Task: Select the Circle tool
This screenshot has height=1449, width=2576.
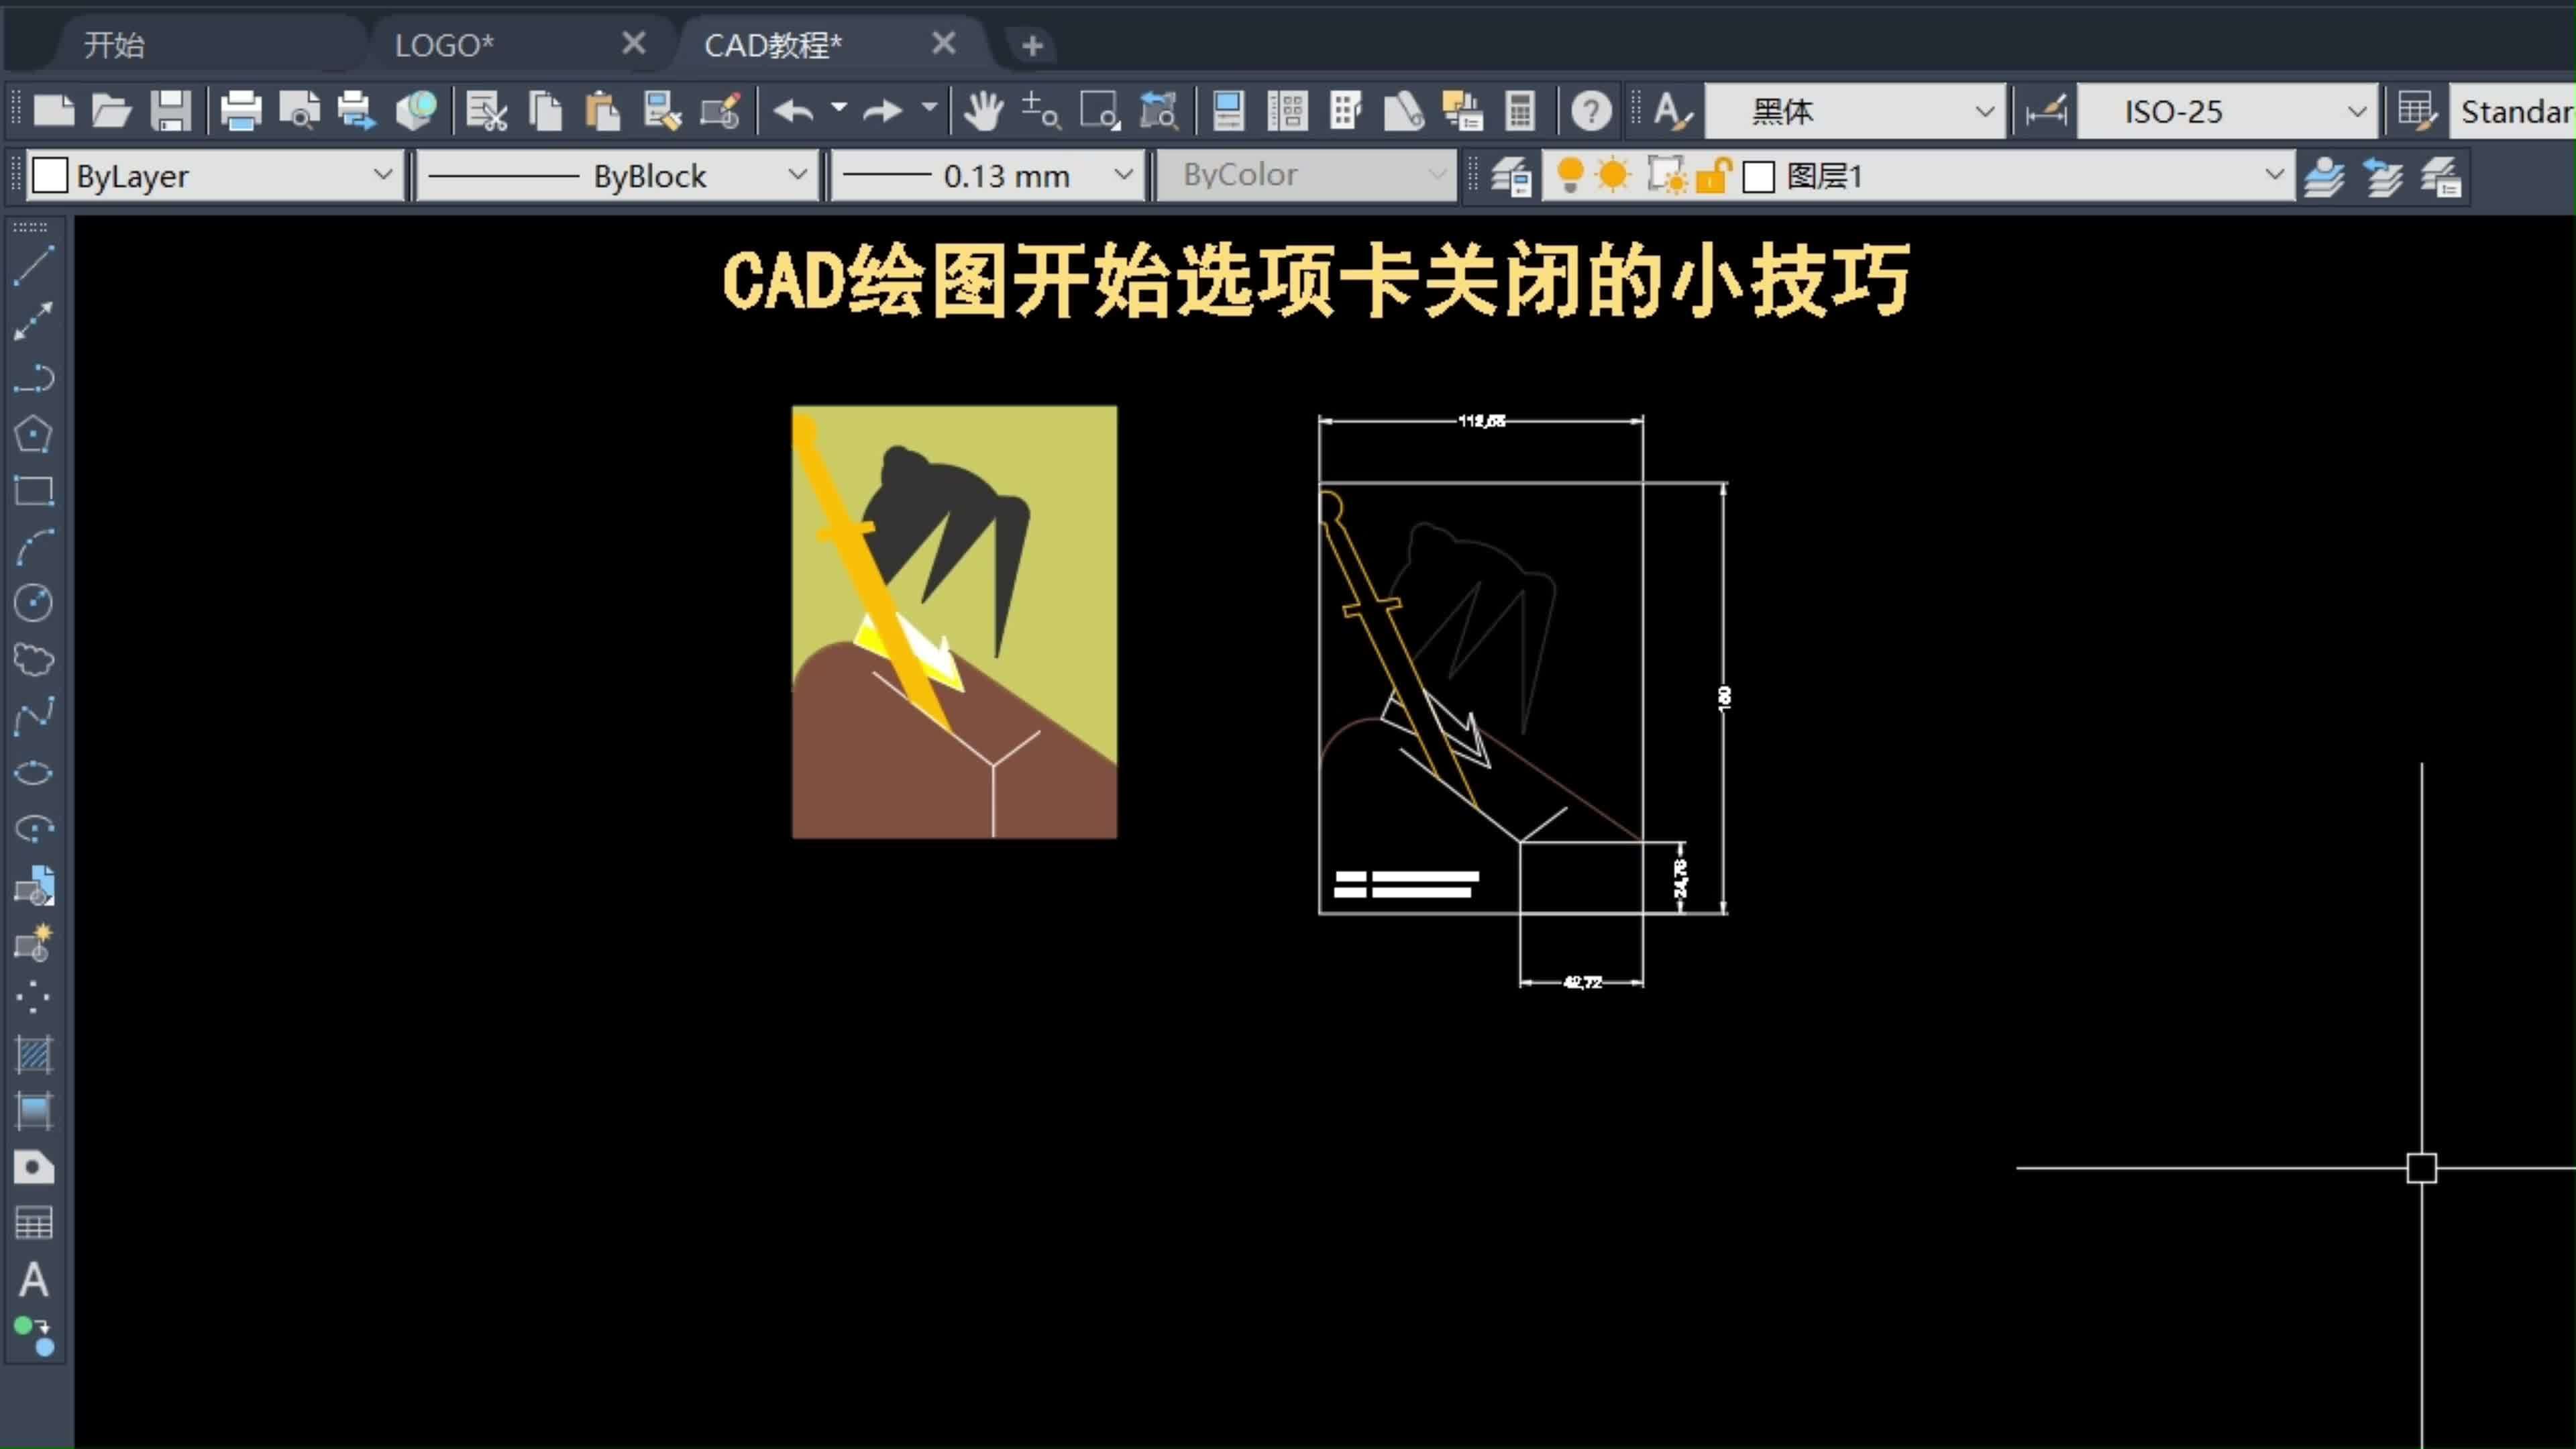Action: point(33,603)
